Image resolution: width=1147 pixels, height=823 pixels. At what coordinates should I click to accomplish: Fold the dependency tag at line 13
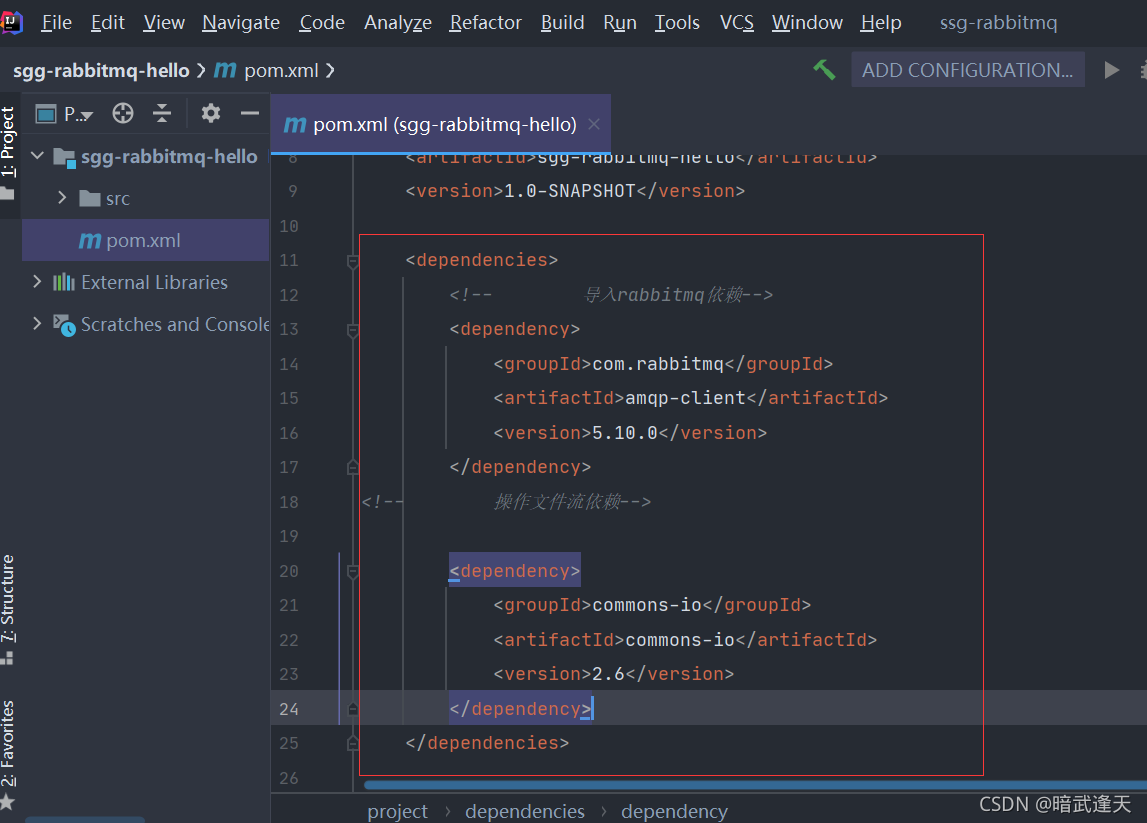pyautogui.click(x=353, y=331)
